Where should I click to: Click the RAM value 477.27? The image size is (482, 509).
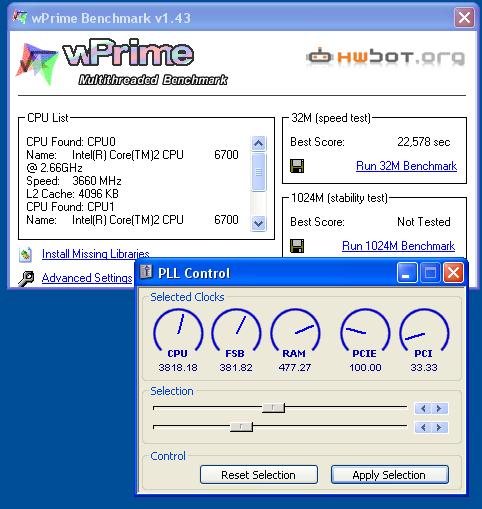295,367
